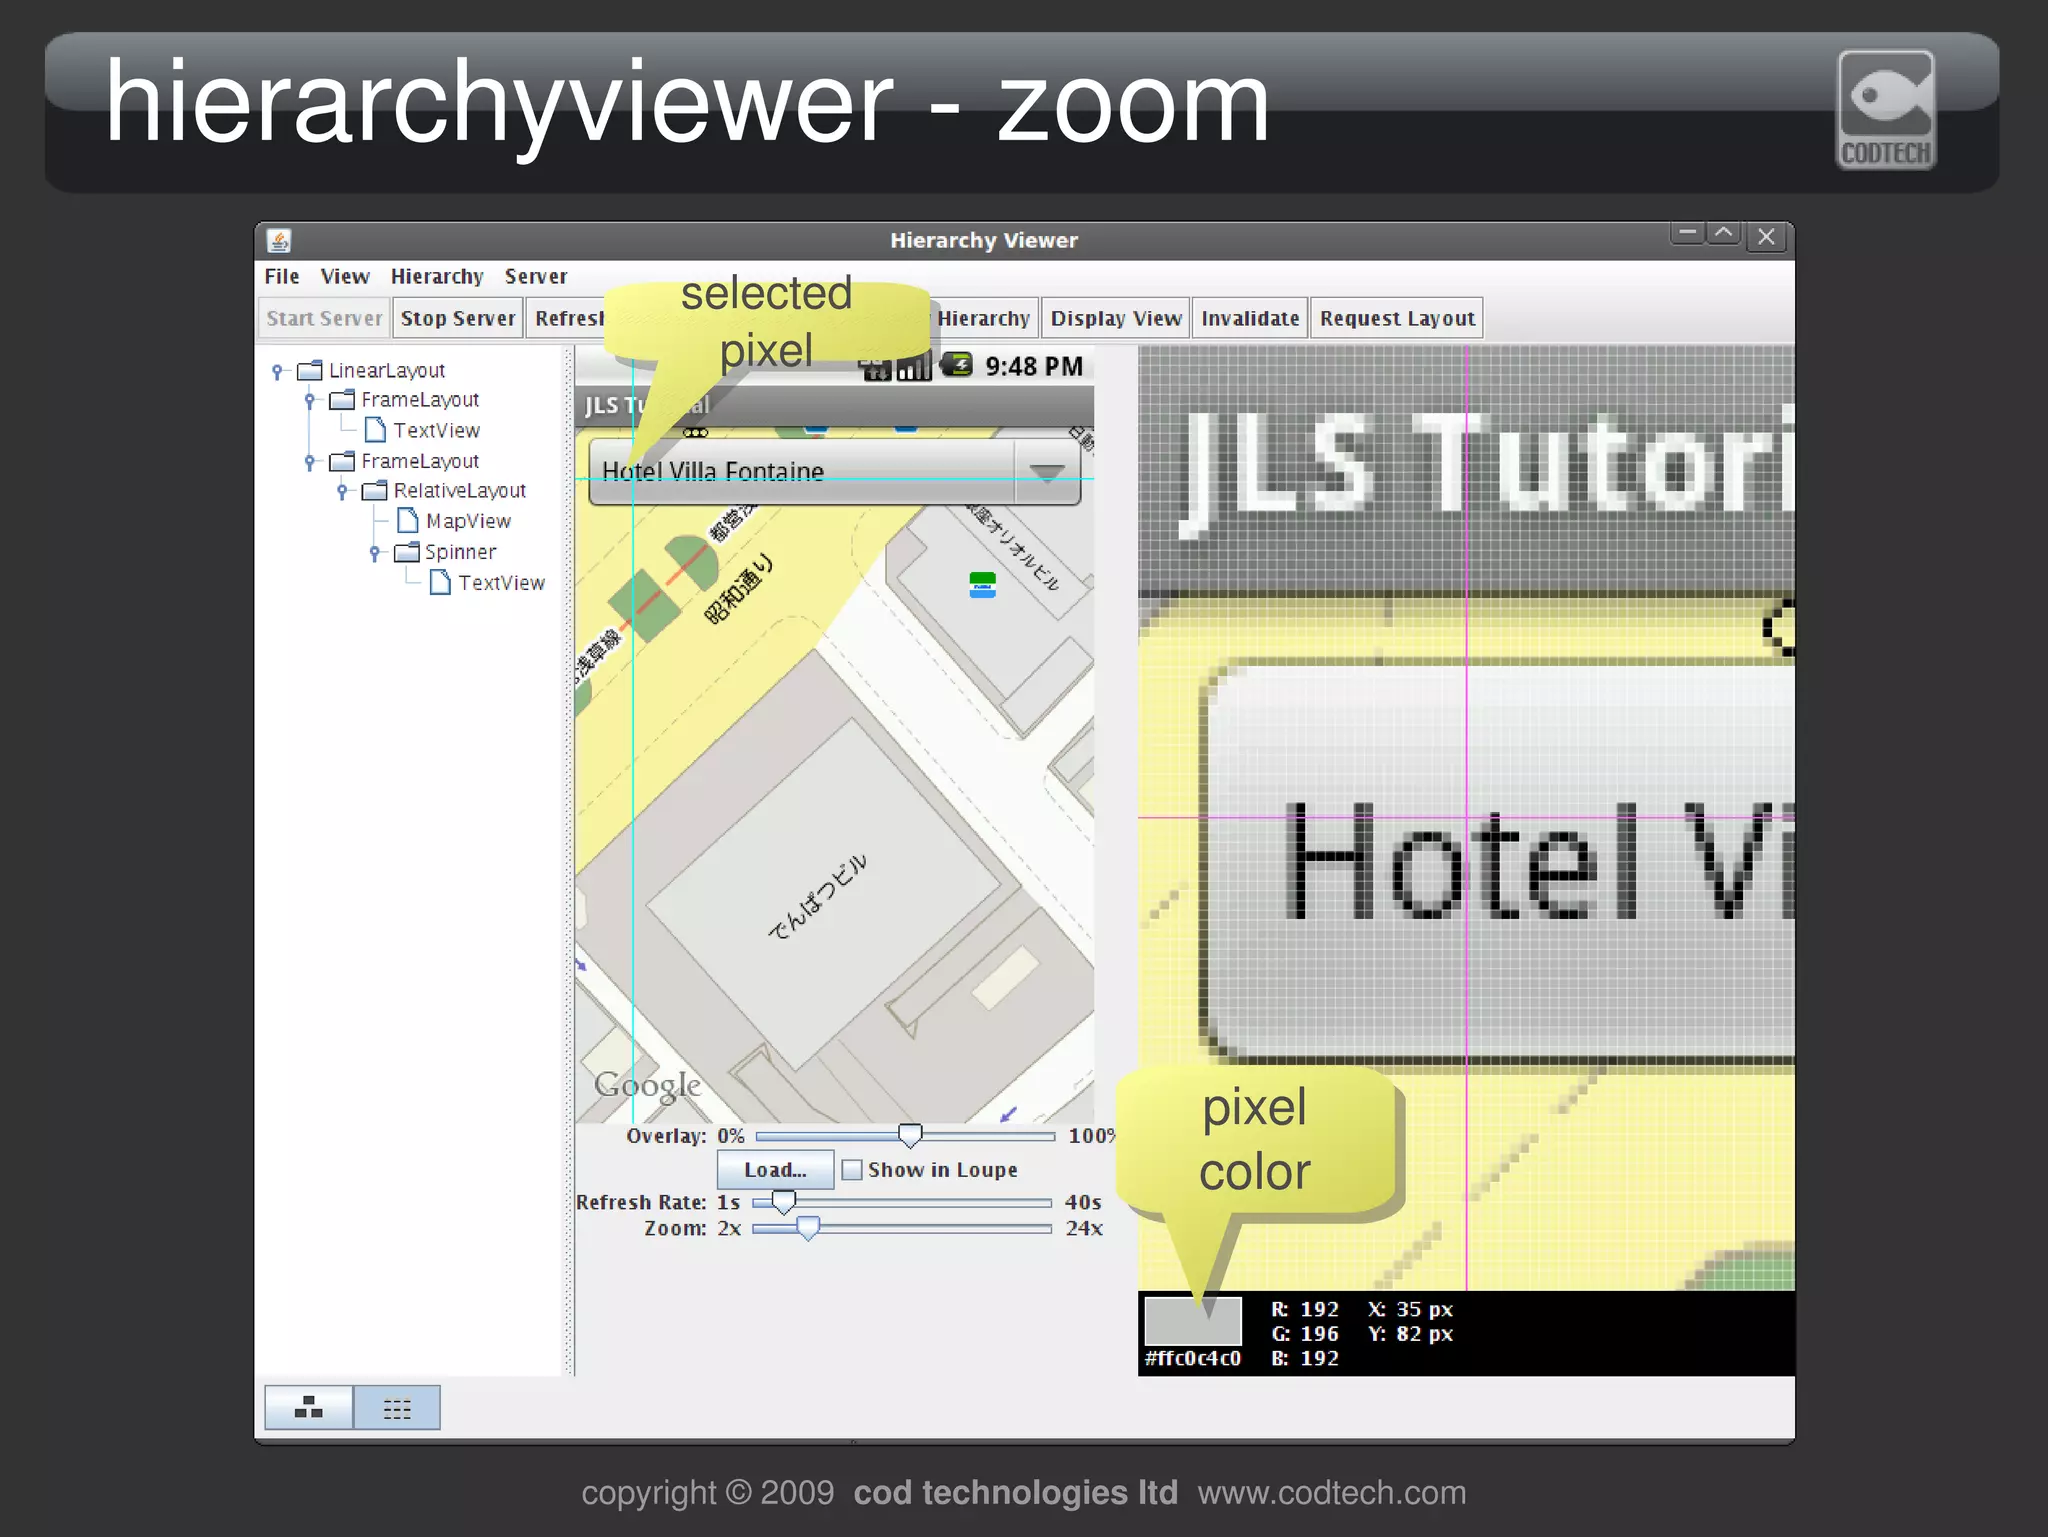Select the Spinner folder icon
This screenshot has height=1537, width=2048.
407,552
